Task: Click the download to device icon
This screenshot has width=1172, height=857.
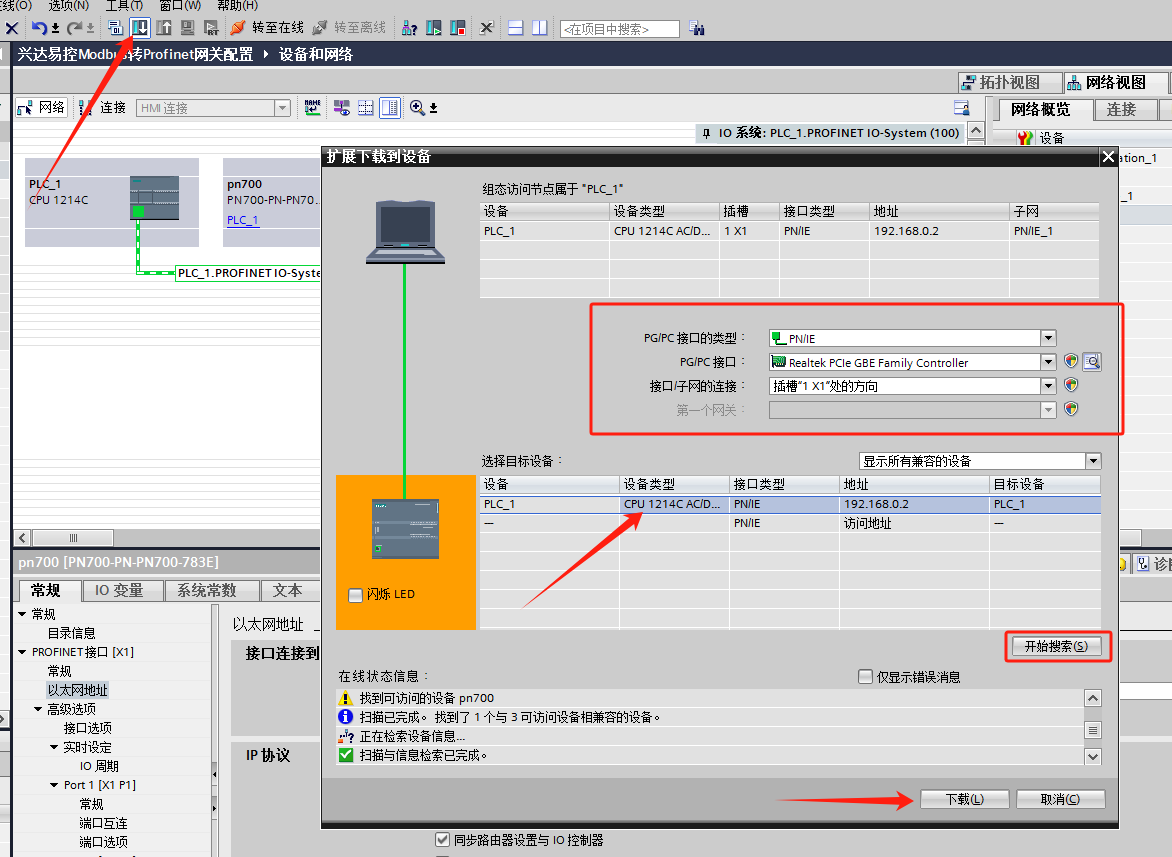Action: point(140,28)
